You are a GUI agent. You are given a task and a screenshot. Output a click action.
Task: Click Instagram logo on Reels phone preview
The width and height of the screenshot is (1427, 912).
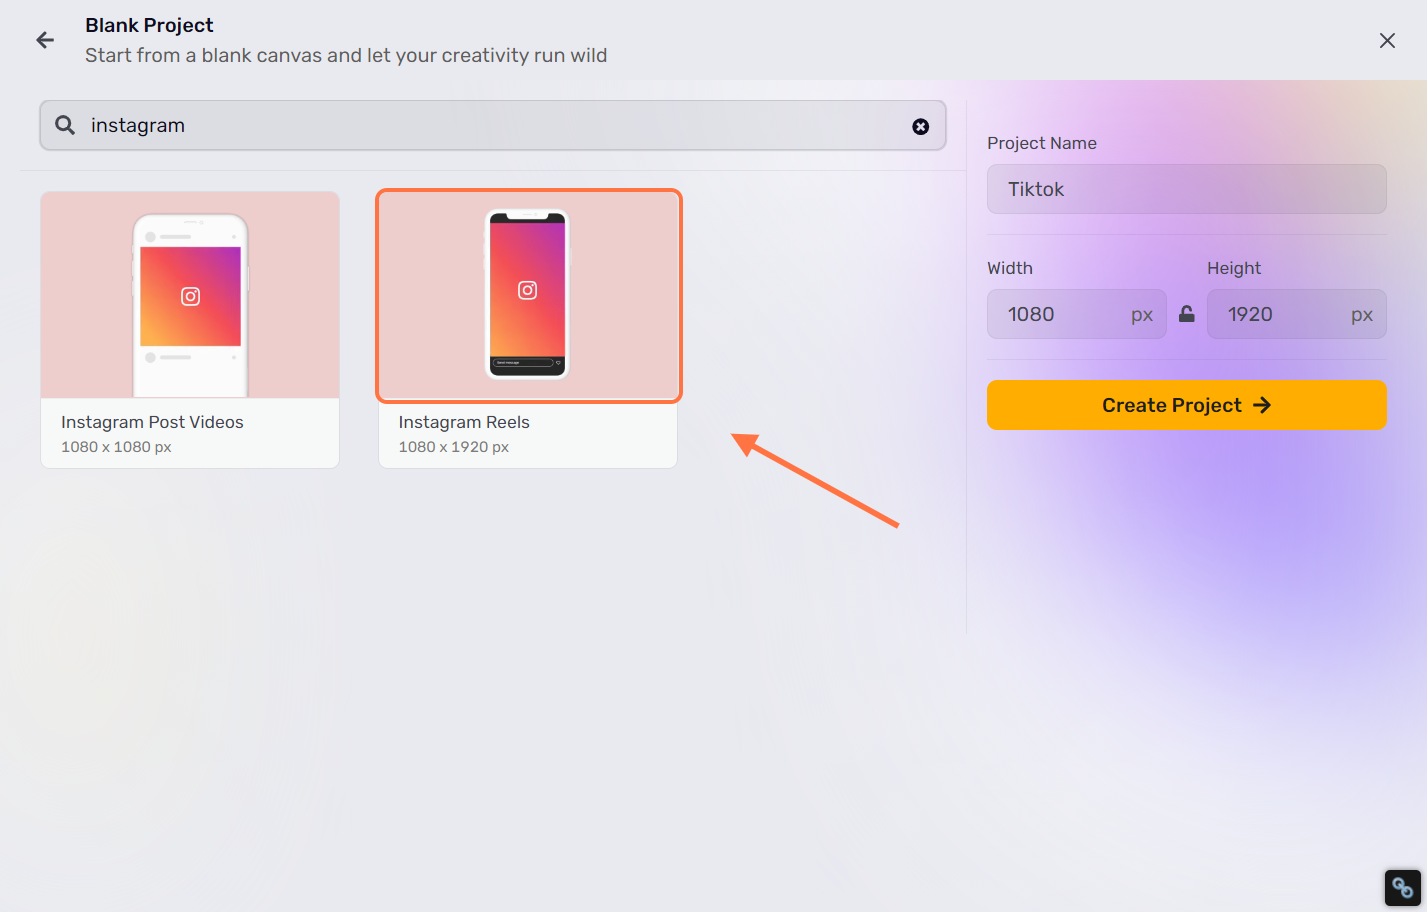(528, 290)
